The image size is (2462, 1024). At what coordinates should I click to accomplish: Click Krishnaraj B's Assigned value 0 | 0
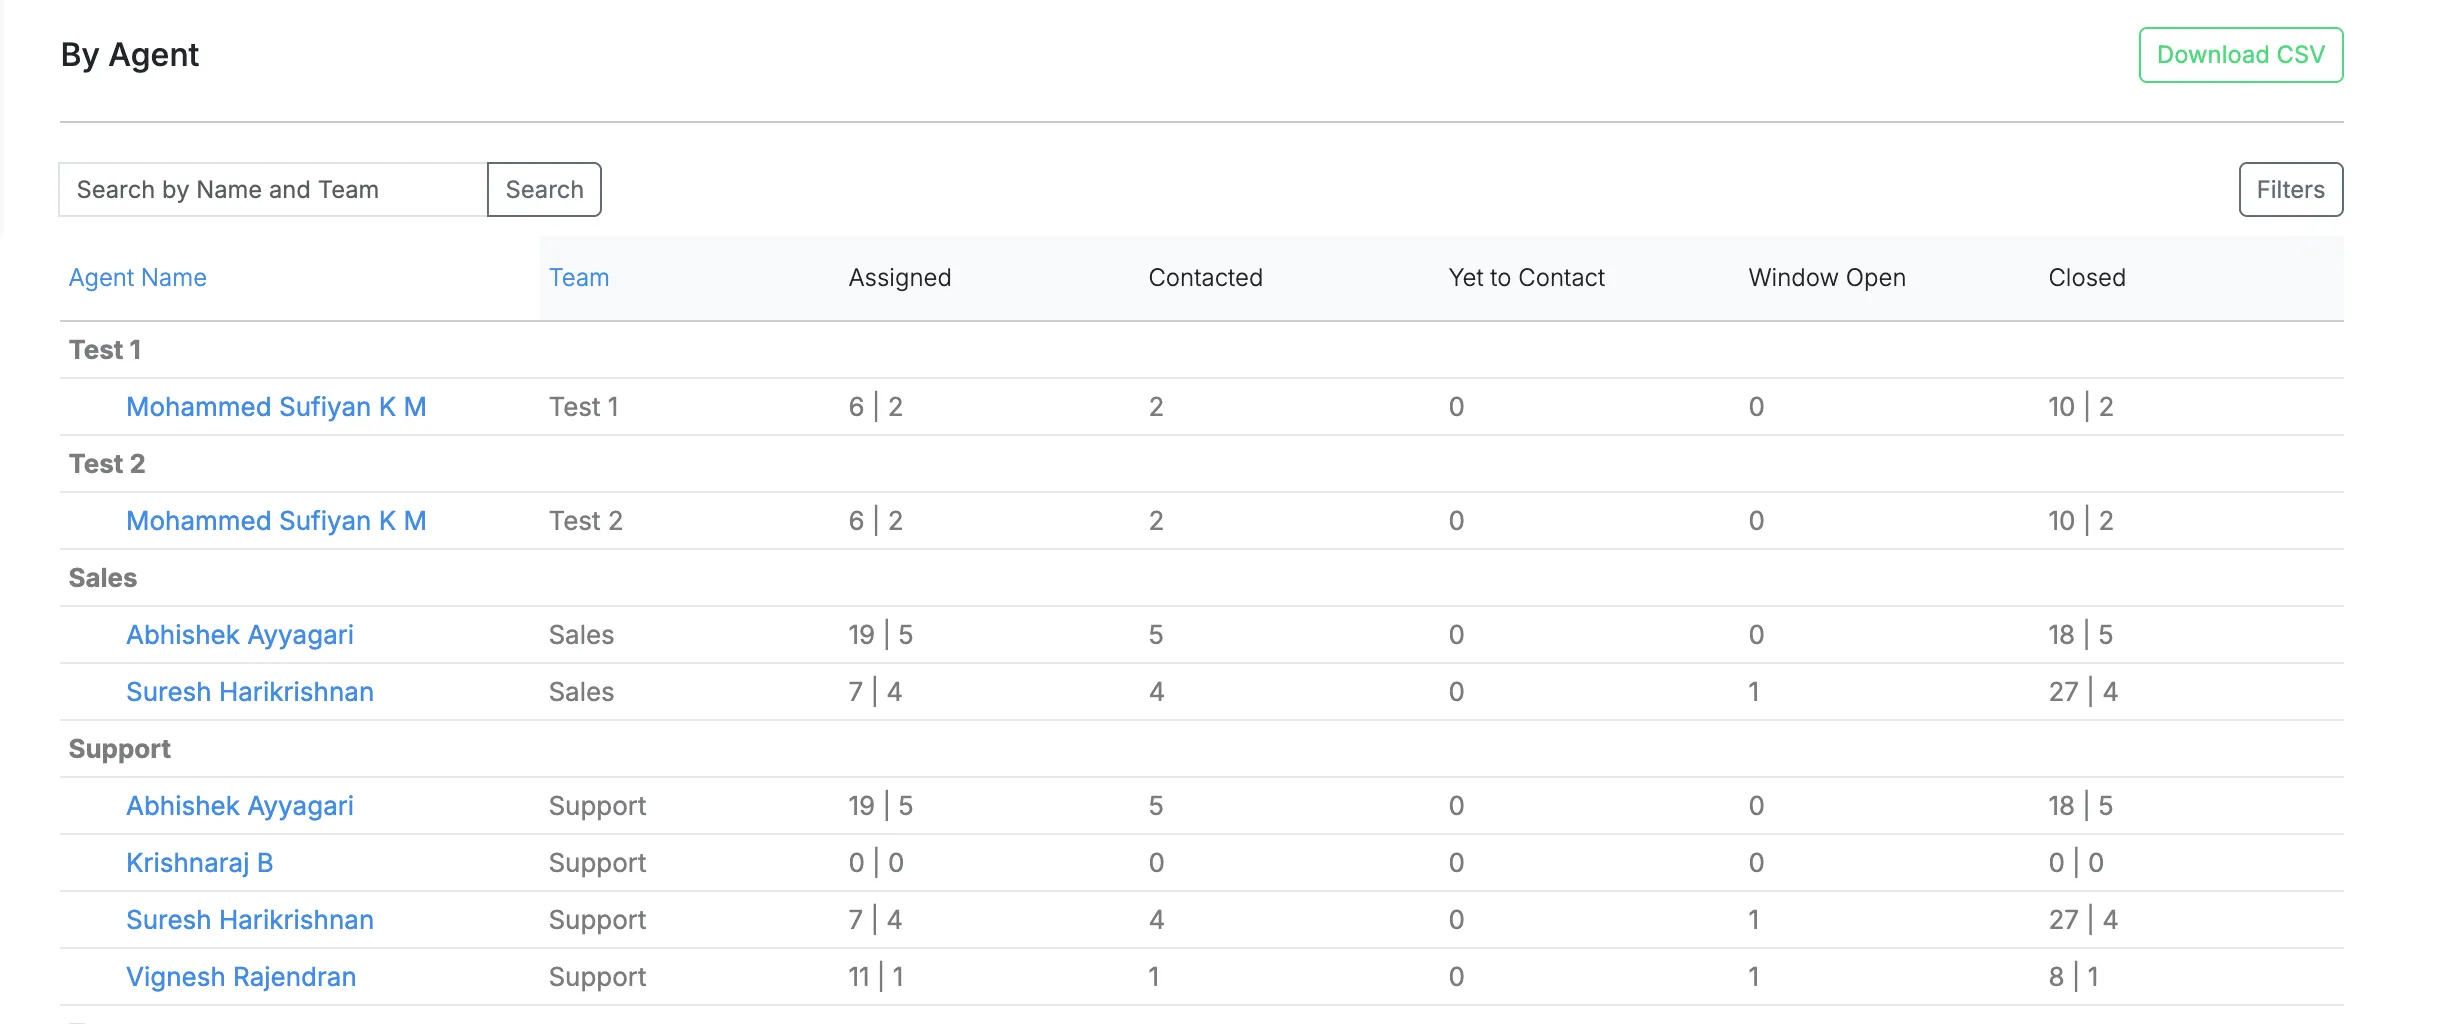tap(876, 862)
